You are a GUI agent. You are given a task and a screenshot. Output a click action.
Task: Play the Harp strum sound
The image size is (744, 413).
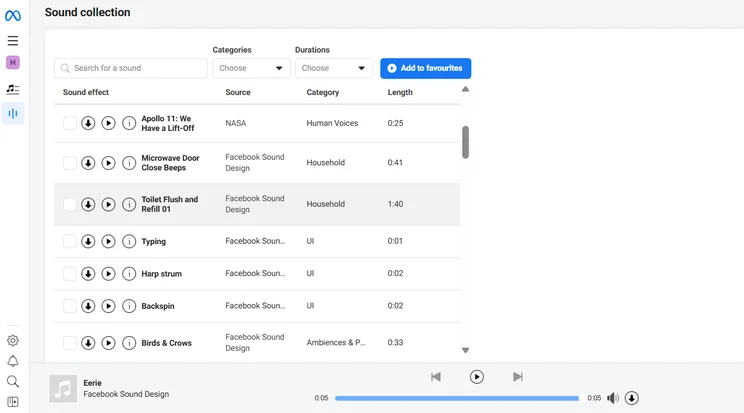[108, 274]
